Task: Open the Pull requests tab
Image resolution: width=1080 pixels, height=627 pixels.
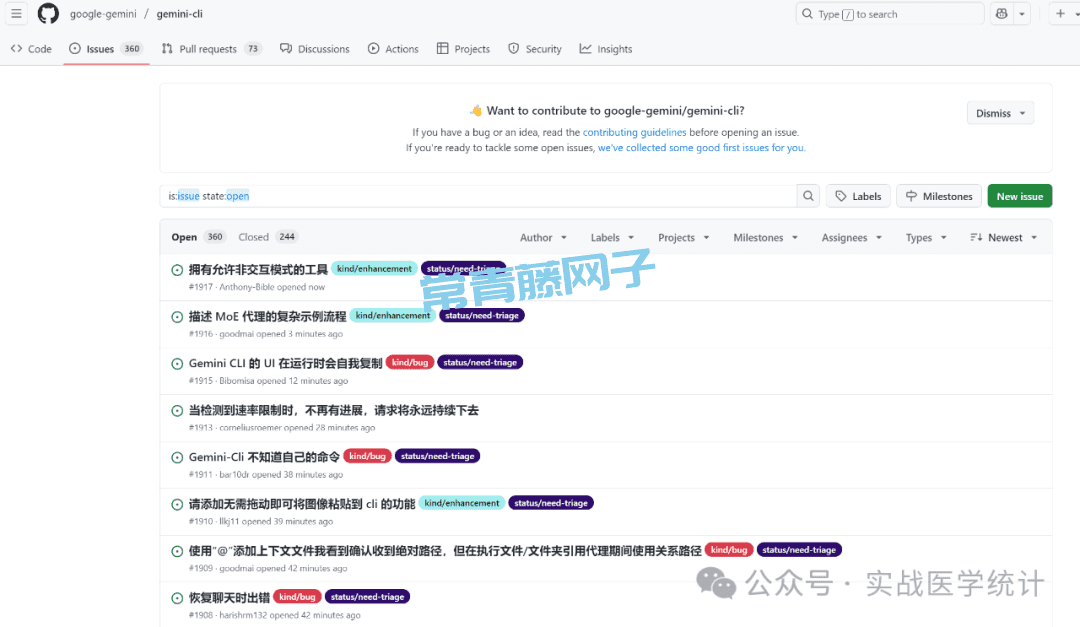Action: (x=211, y=49)
